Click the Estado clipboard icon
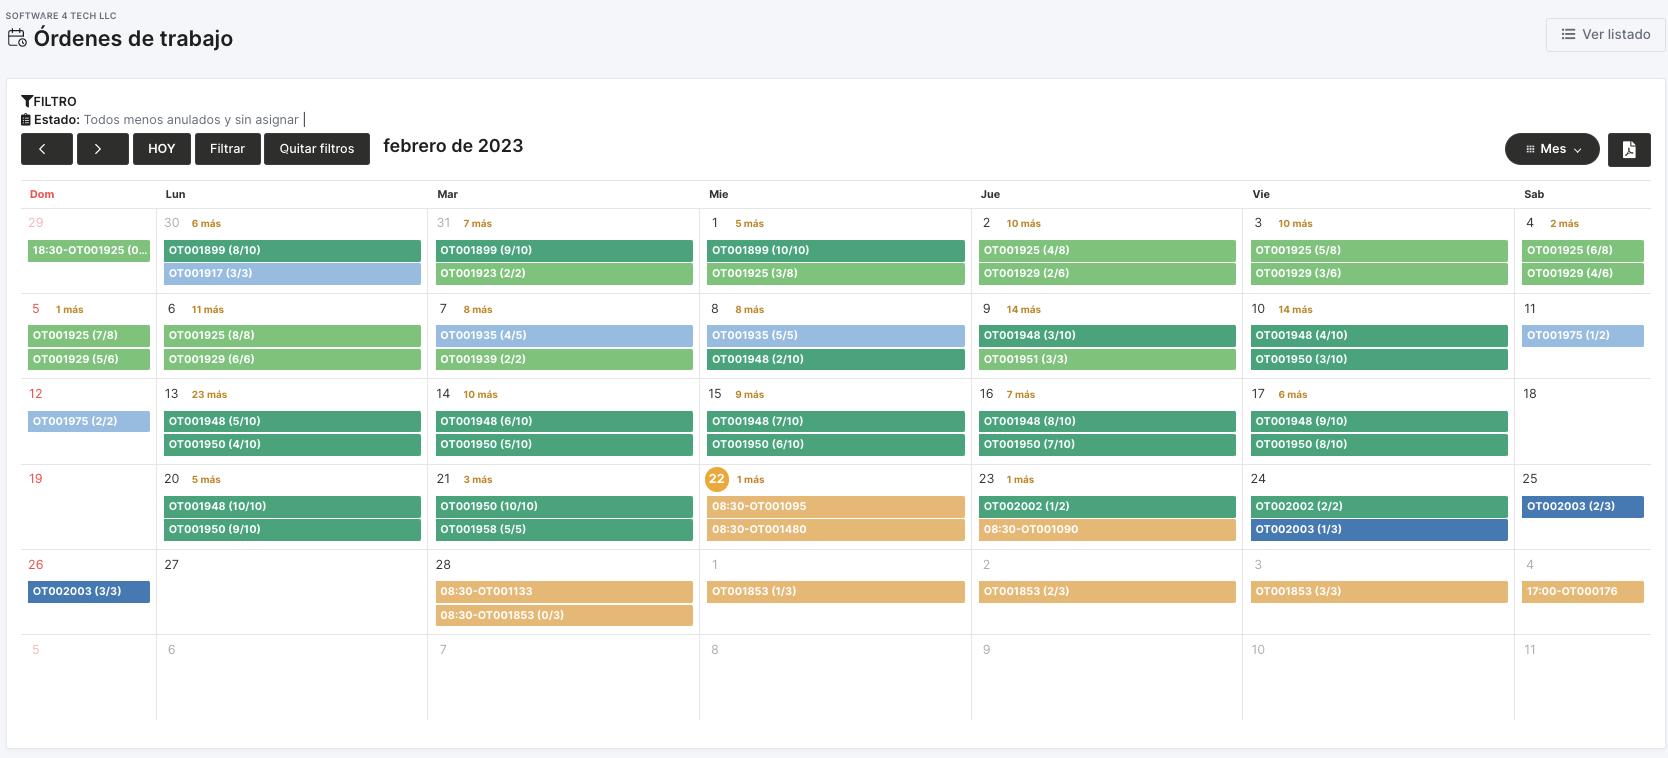 point(26,120)
